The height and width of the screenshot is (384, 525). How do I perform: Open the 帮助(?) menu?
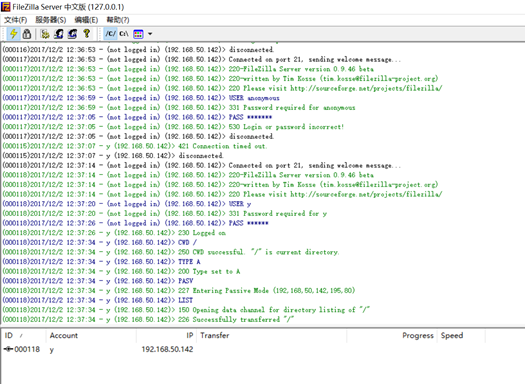click(x=118, y=20)
